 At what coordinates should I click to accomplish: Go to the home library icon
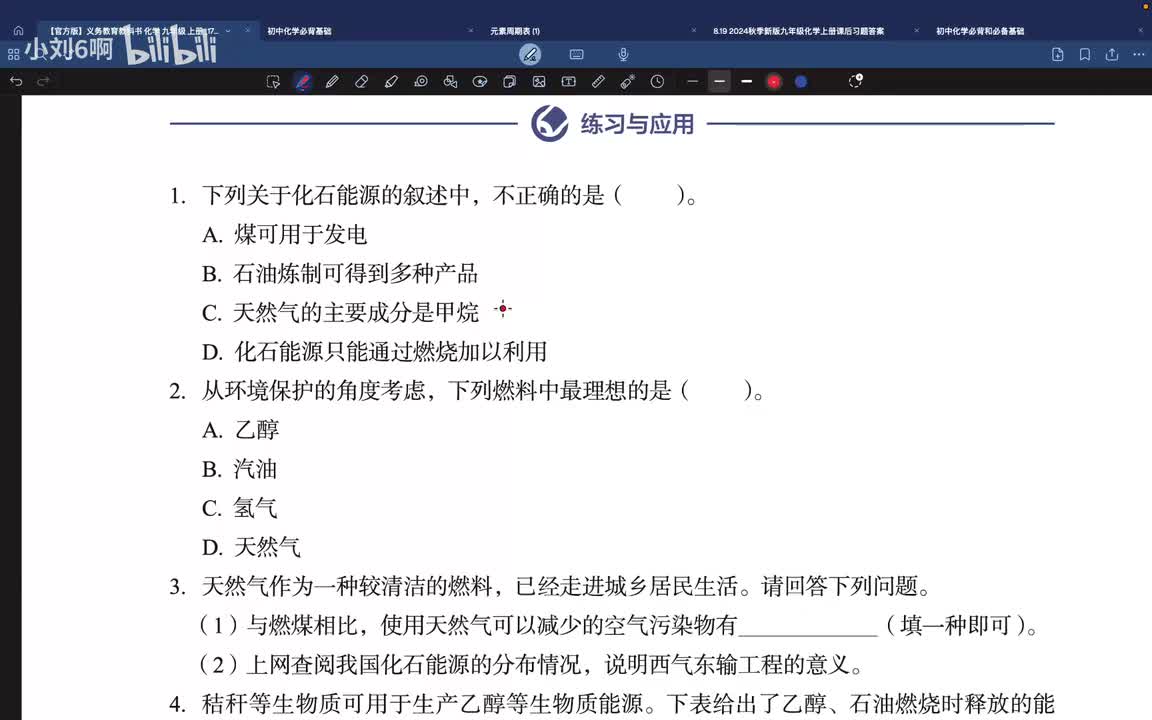pyautogui.click(x=18, y=31)
